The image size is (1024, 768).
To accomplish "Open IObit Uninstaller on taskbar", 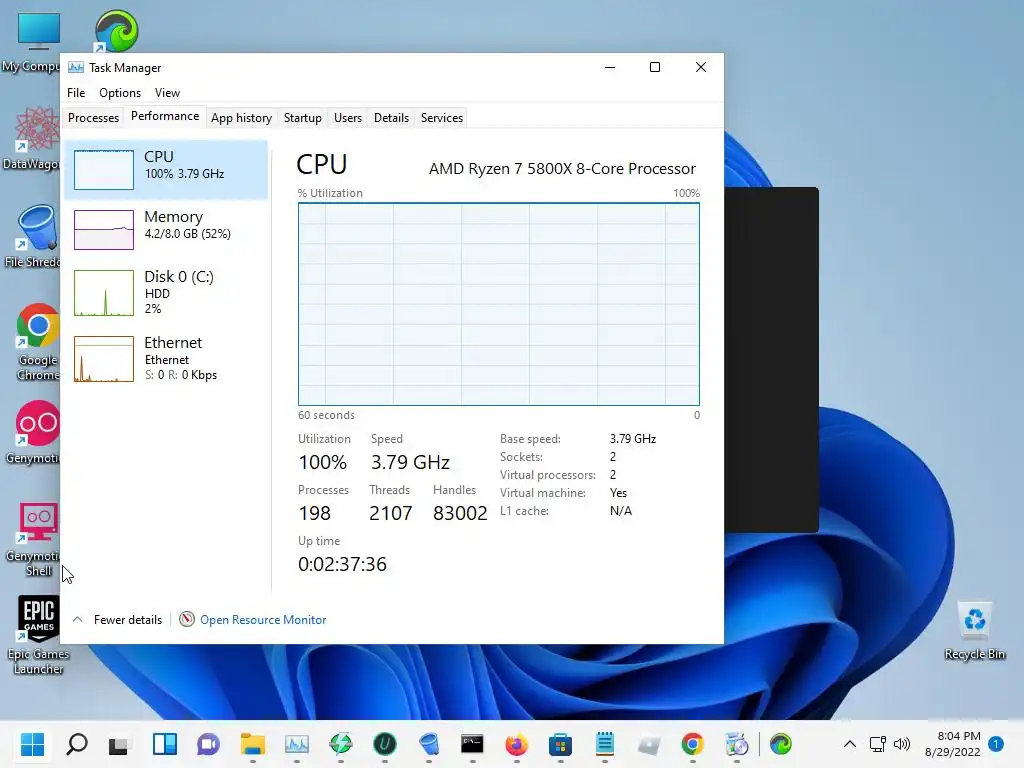I will [x=385, y=744].
